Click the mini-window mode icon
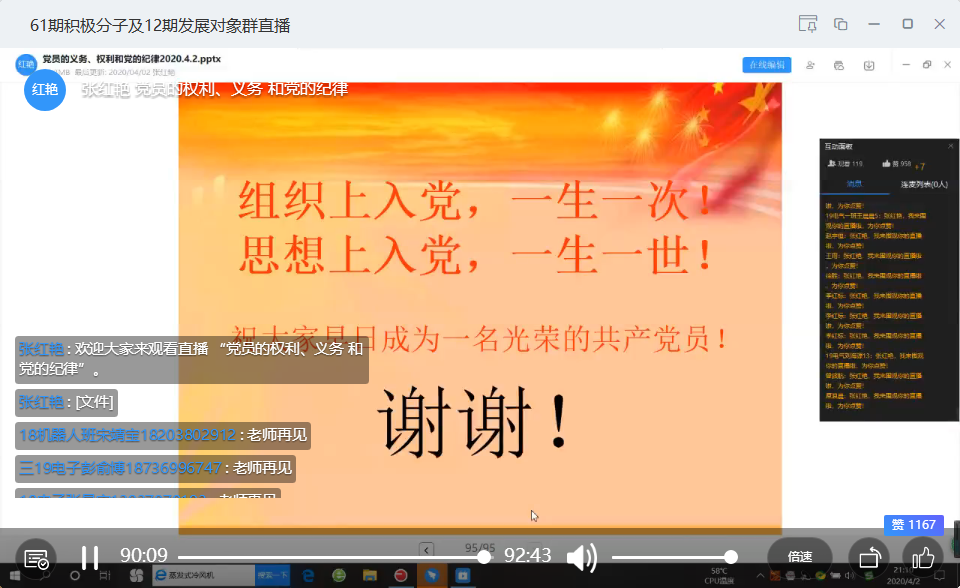Screen dimensions: 960x588 pos(841,24)
